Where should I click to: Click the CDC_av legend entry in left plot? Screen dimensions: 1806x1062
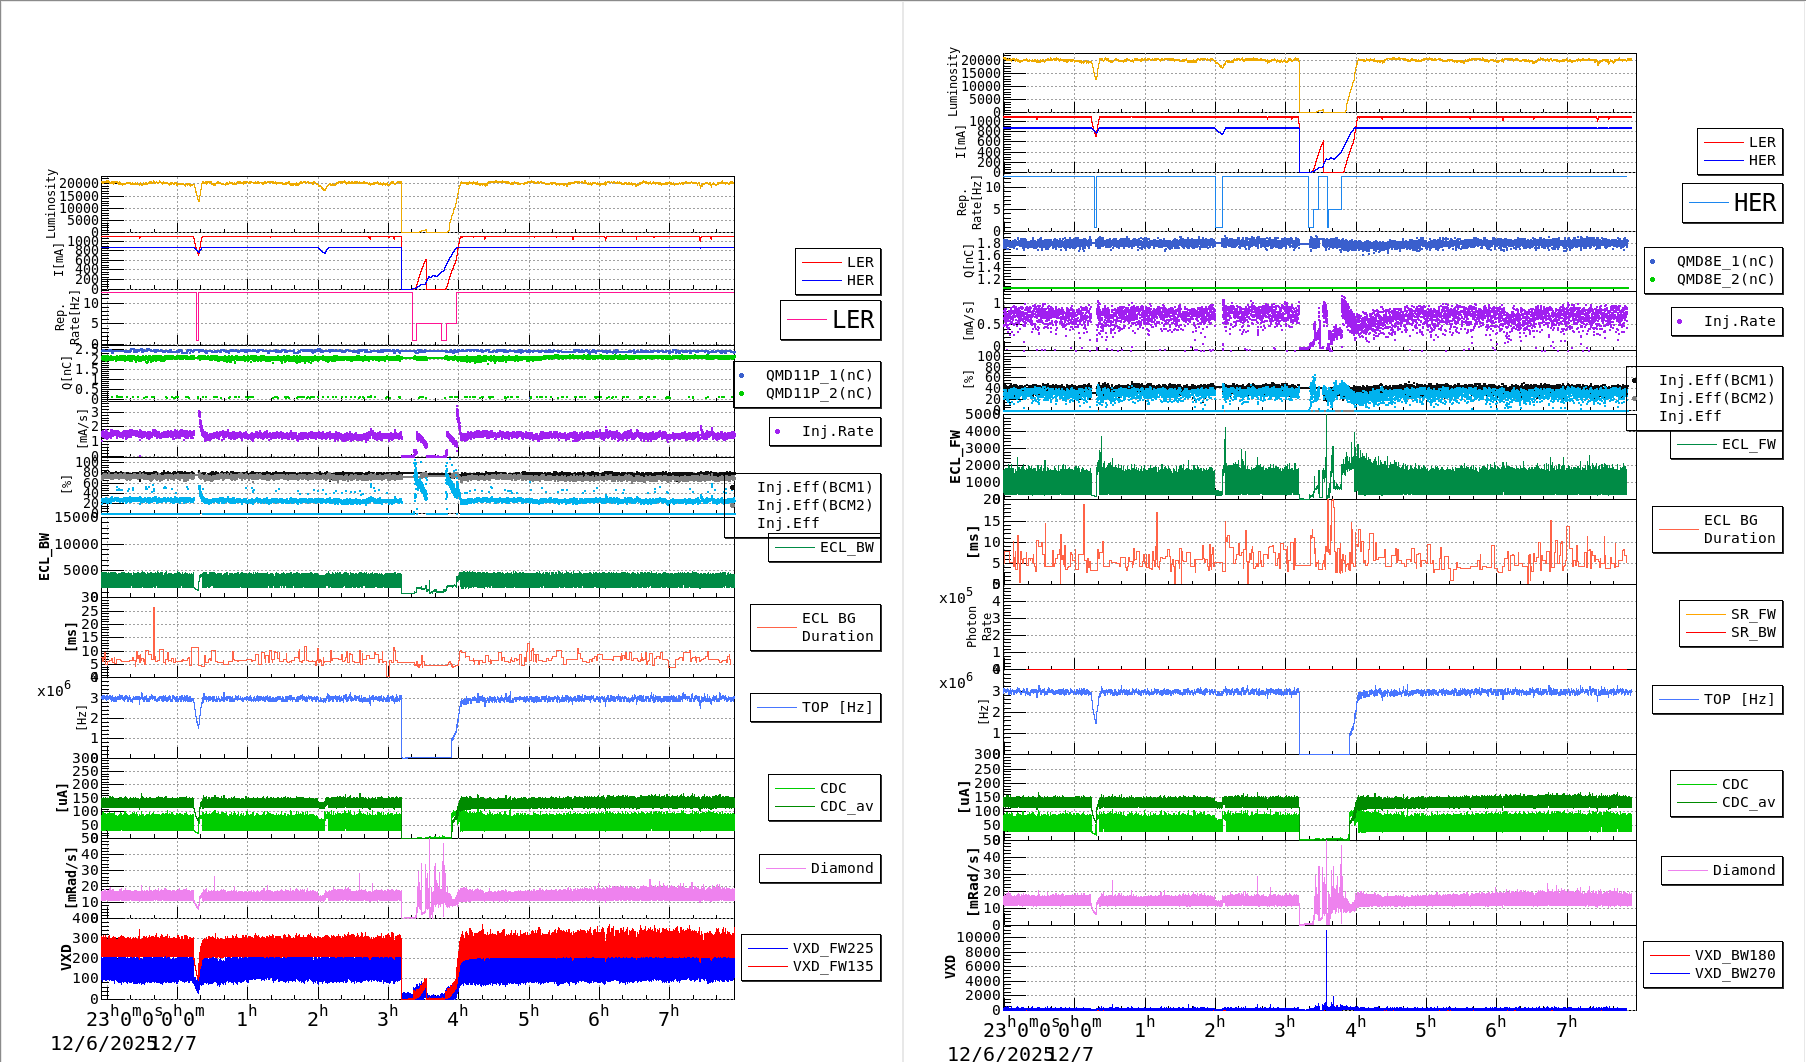[846, 806]
